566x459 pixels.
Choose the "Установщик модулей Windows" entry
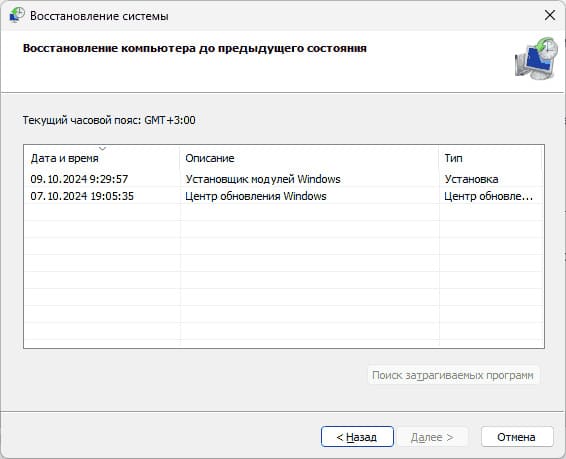click(x=263, y=179)
